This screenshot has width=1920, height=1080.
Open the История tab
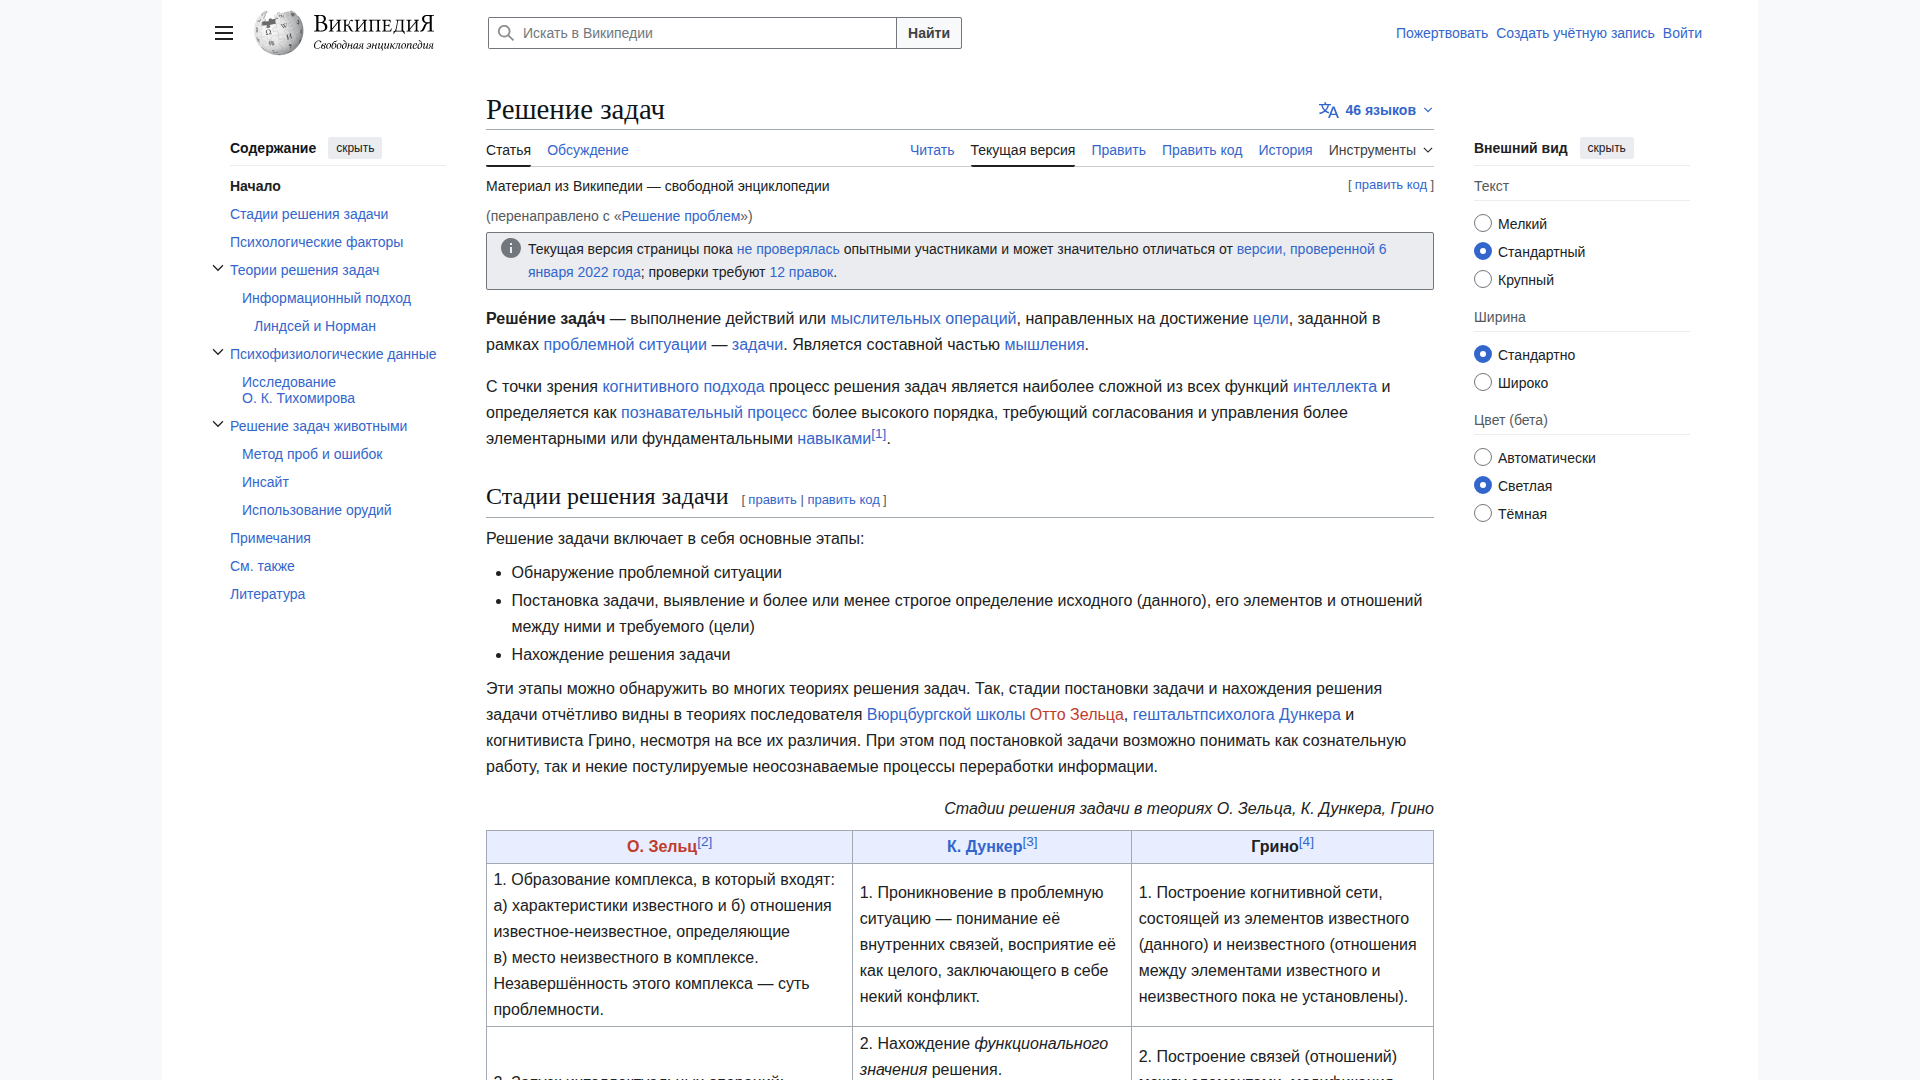tap(1285, 150)
